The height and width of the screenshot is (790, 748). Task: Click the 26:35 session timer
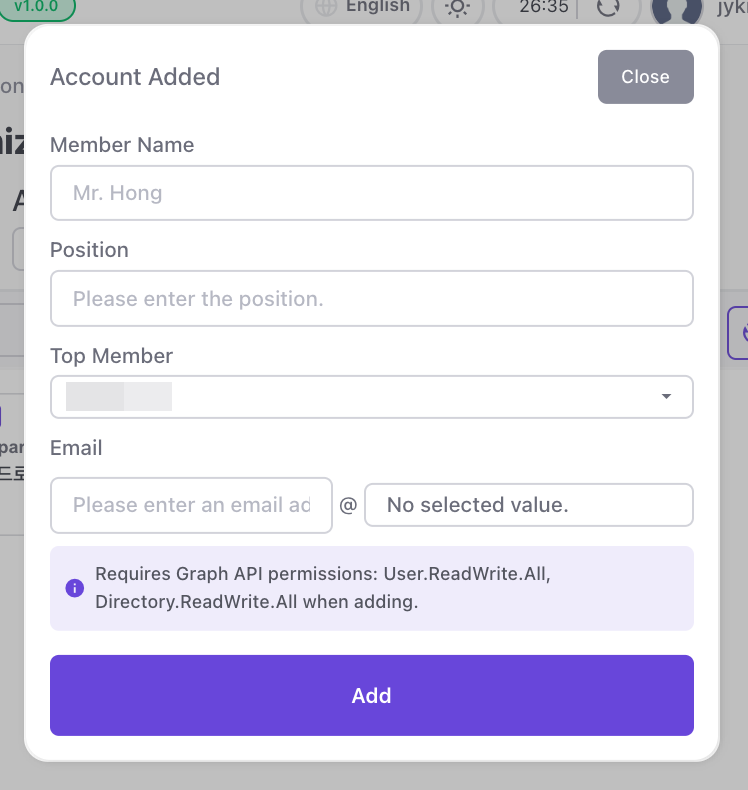point(545,7)
